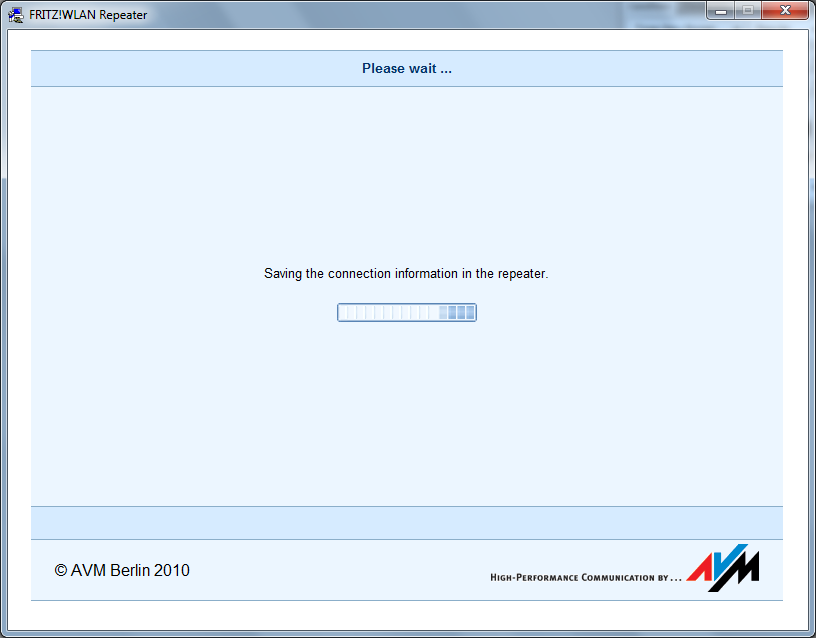The width and height of the screenshot is (816, 638).
Task: Click the highlighted blue segment of the progress bar
Action: pyautogui.click(x=458, y=313)
